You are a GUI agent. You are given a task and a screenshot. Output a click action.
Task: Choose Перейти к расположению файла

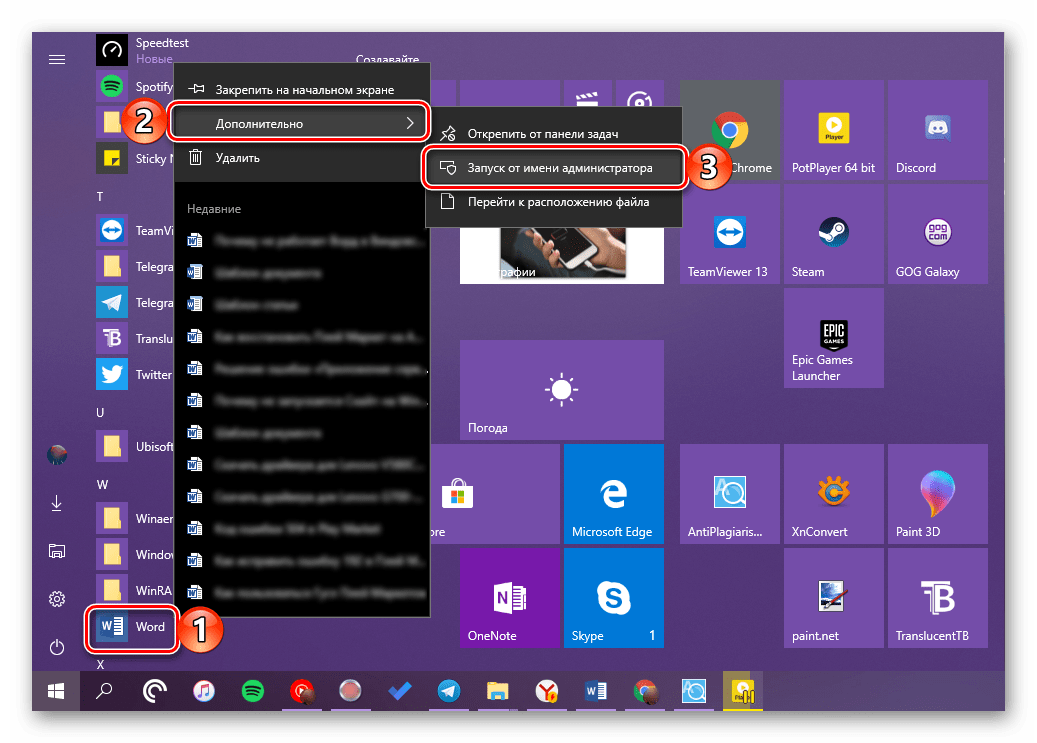pos(555,202)
